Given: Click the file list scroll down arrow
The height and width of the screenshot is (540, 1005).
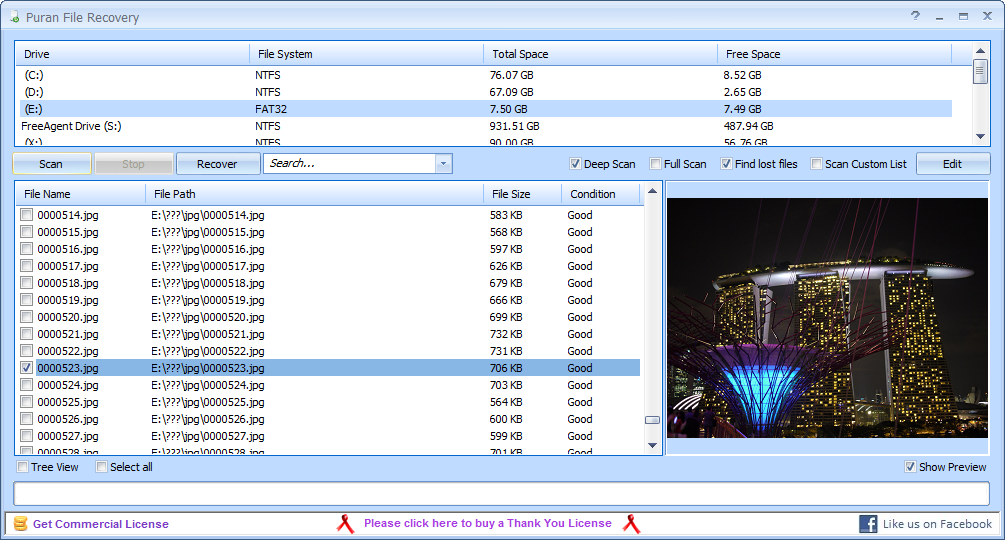Looking at the screenshot, I should click(652, 446).
